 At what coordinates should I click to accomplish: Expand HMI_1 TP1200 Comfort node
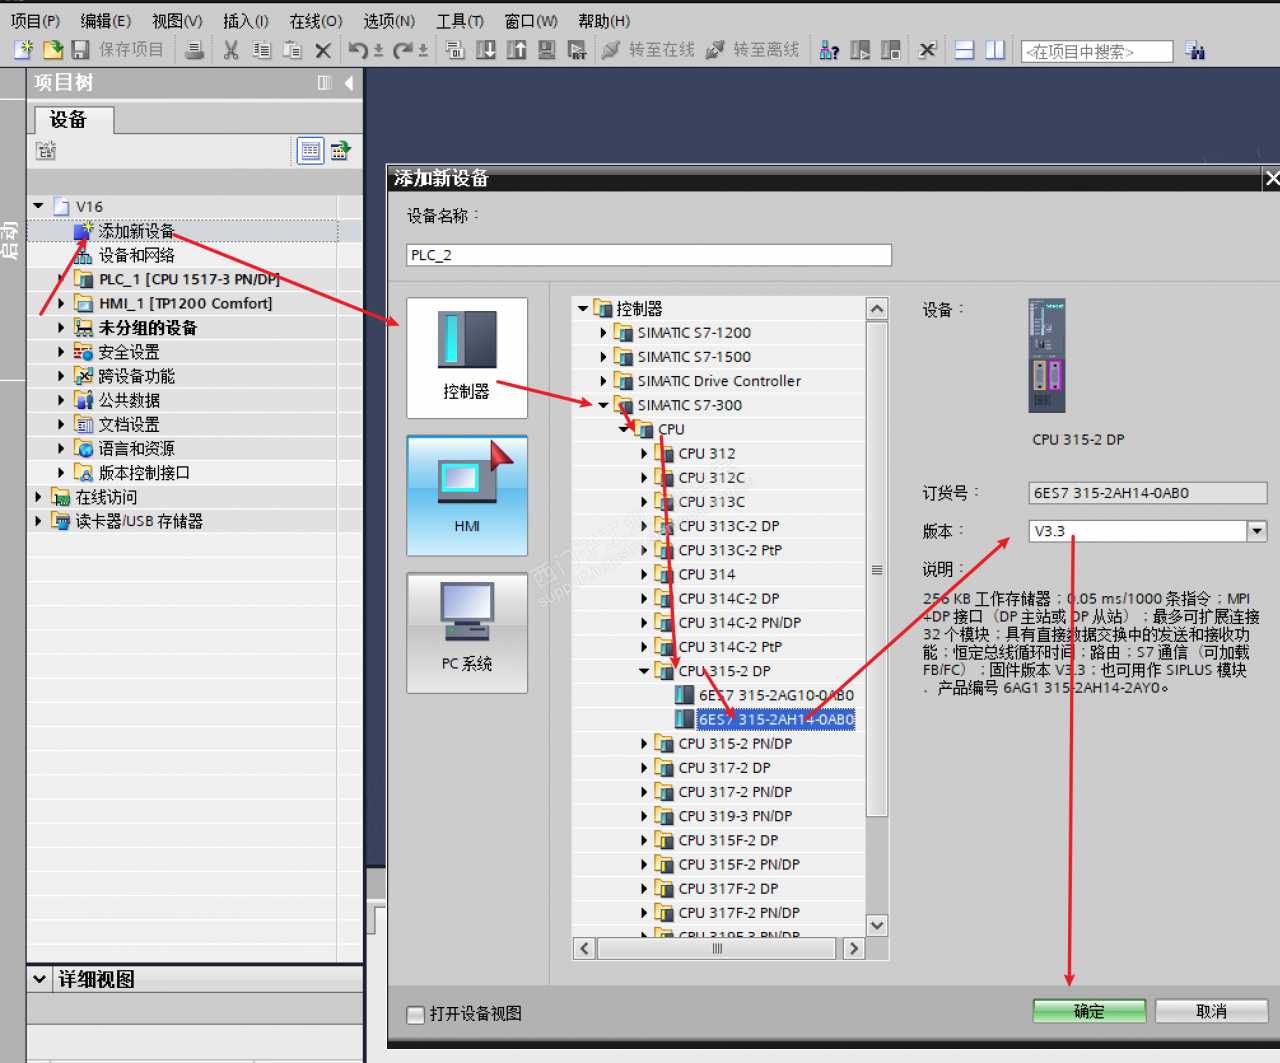pyautogui.click(x=61, y=303)
